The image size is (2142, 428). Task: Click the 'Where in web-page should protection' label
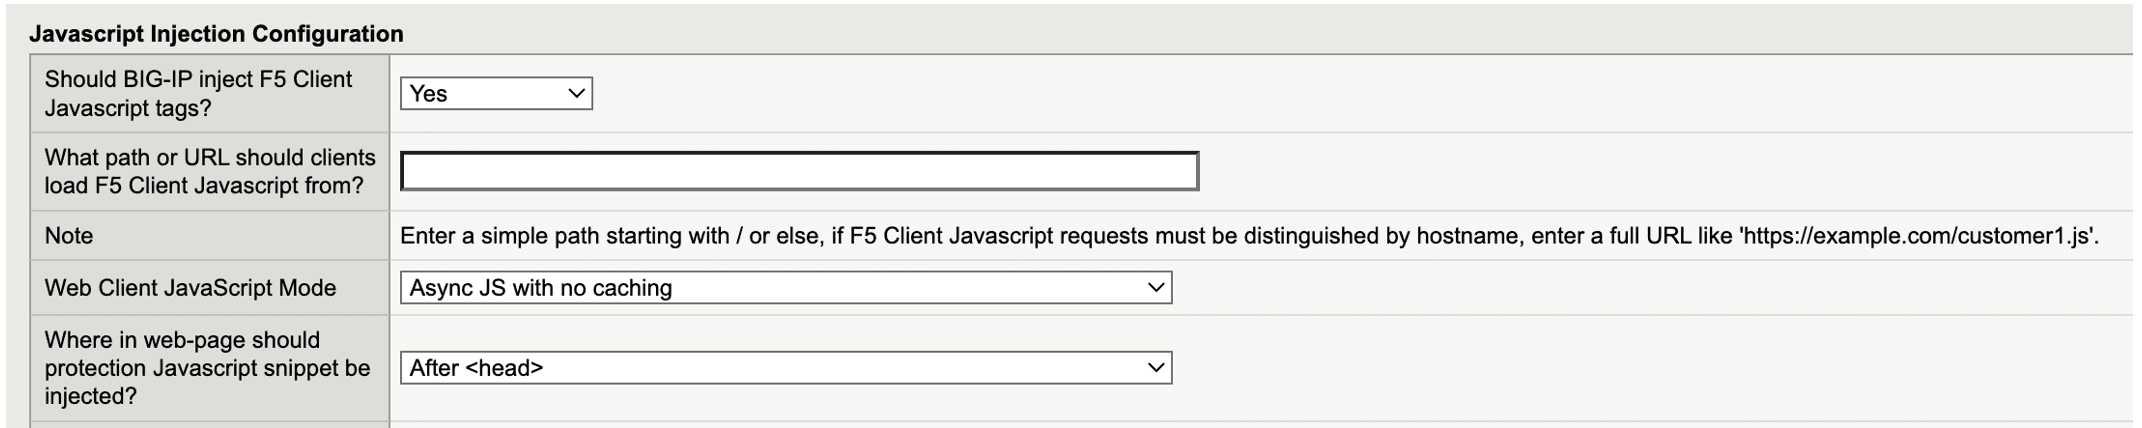182,341
